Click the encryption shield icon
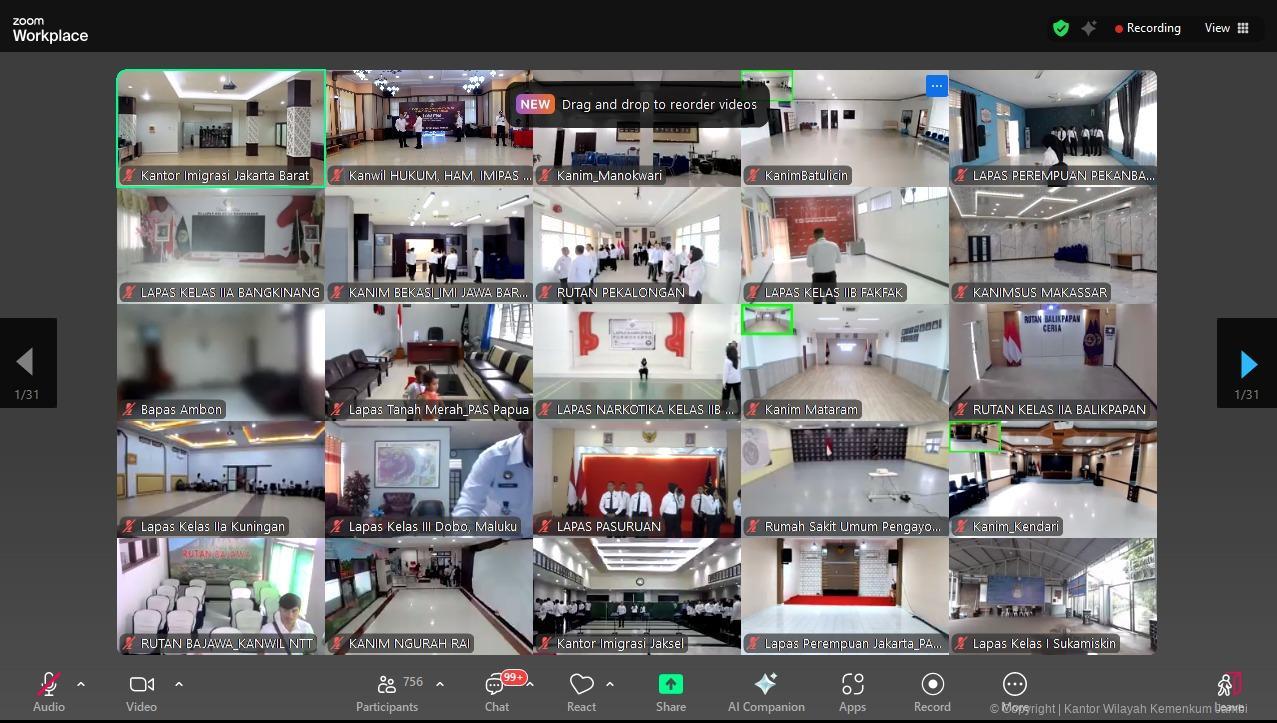Screen dimensions: 1277x723 [1060, 28]
